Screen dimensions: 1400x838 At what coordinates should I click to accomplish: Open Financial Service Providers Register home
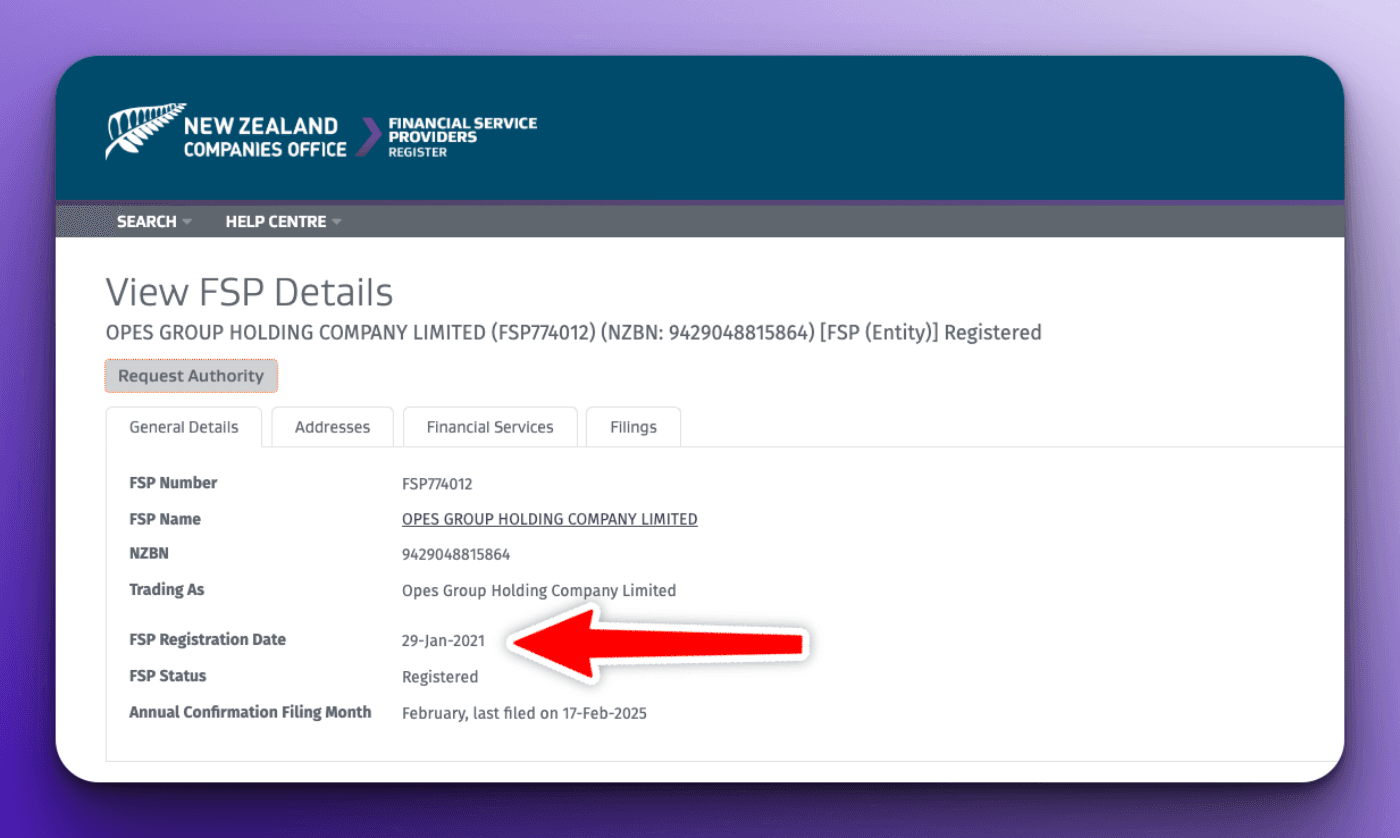coord(462,137)
